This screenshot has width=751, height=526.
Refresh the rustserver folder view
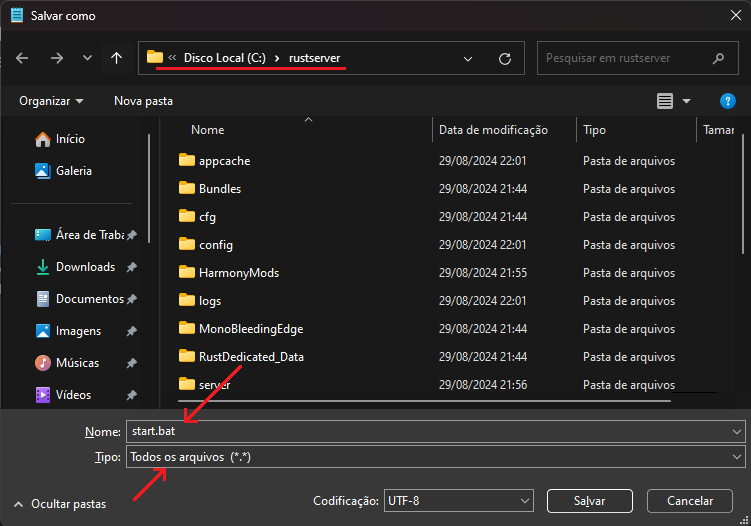click(x=505, y=59)
